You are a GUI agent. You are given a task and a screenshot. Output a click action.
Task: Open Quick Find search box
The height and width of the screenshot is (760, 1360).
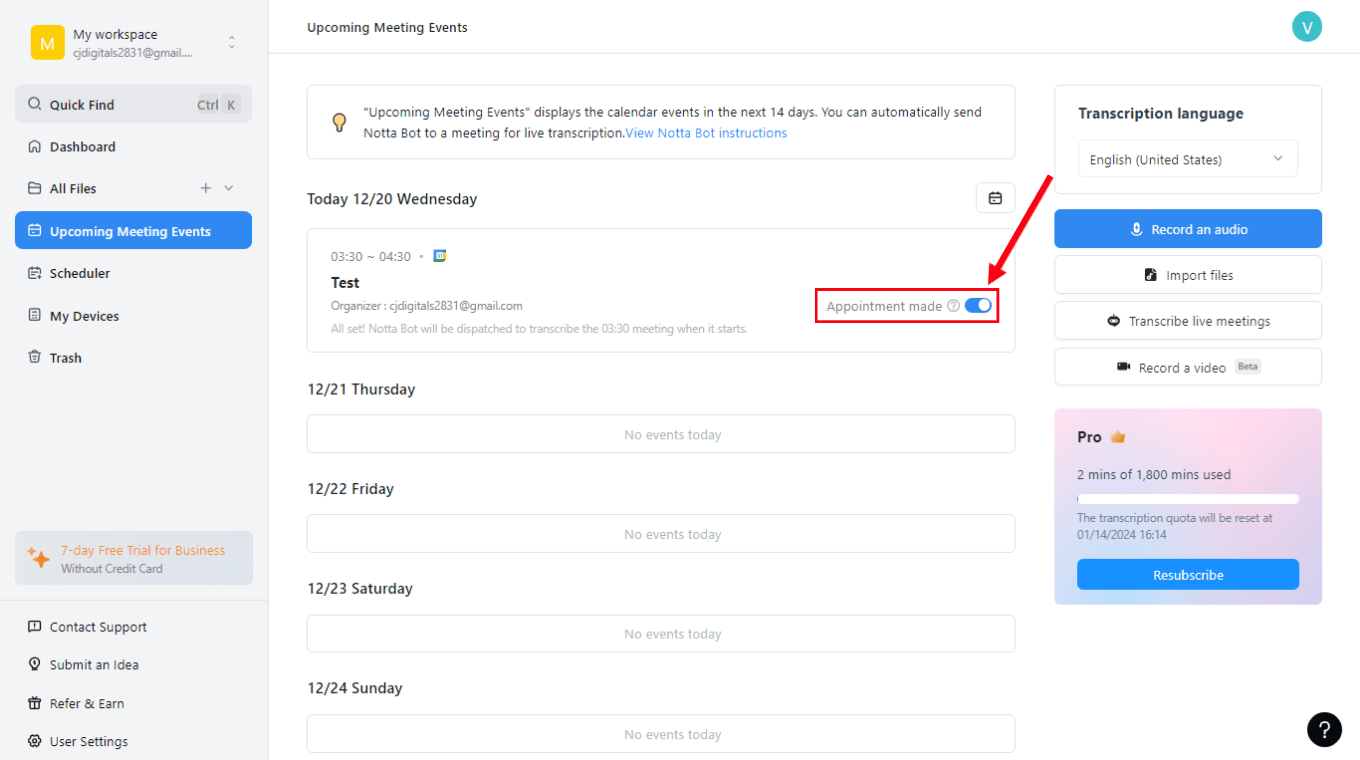tap(133, 104)
